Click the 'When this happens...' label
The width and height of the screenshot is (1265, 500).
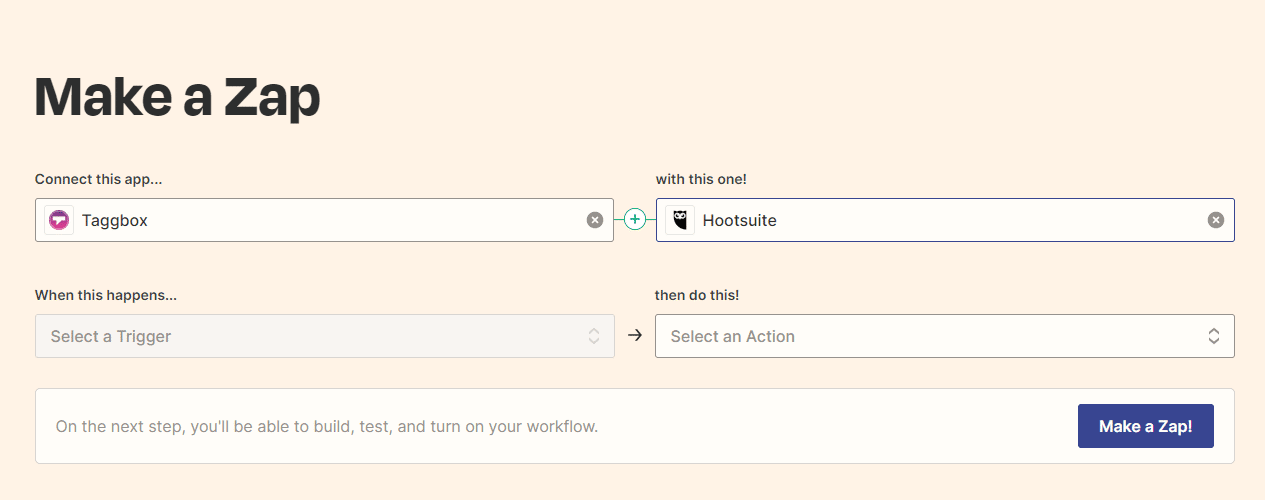[x=106, y=295]
